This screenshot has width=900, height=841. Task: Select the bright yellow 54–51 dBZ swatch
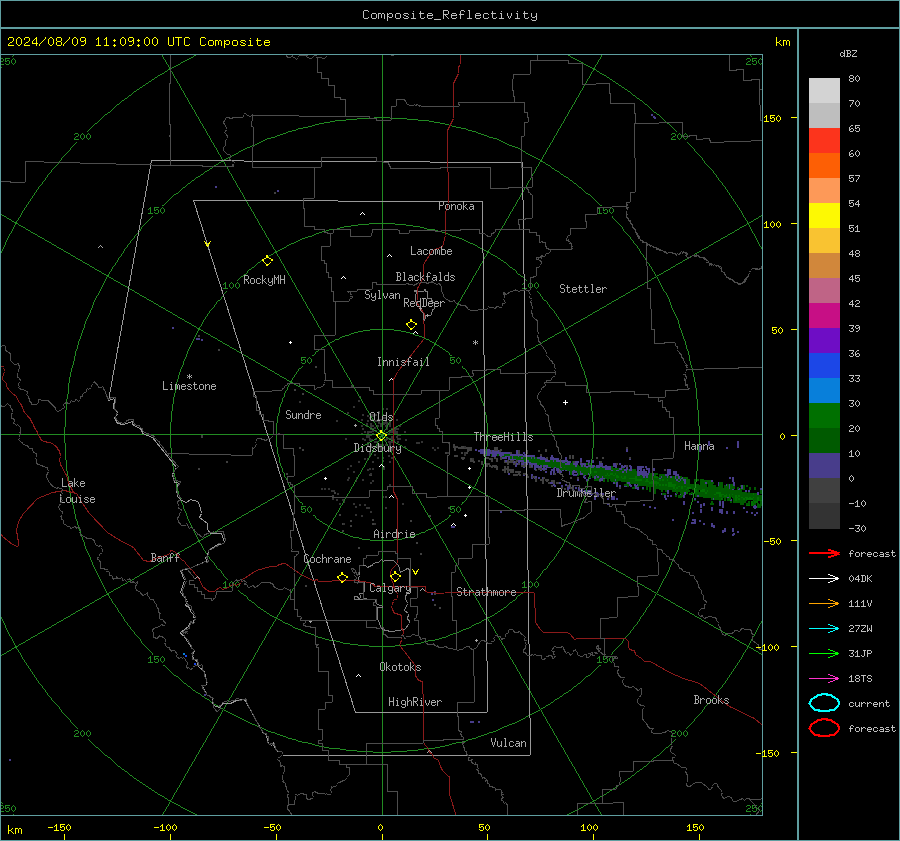824,215
